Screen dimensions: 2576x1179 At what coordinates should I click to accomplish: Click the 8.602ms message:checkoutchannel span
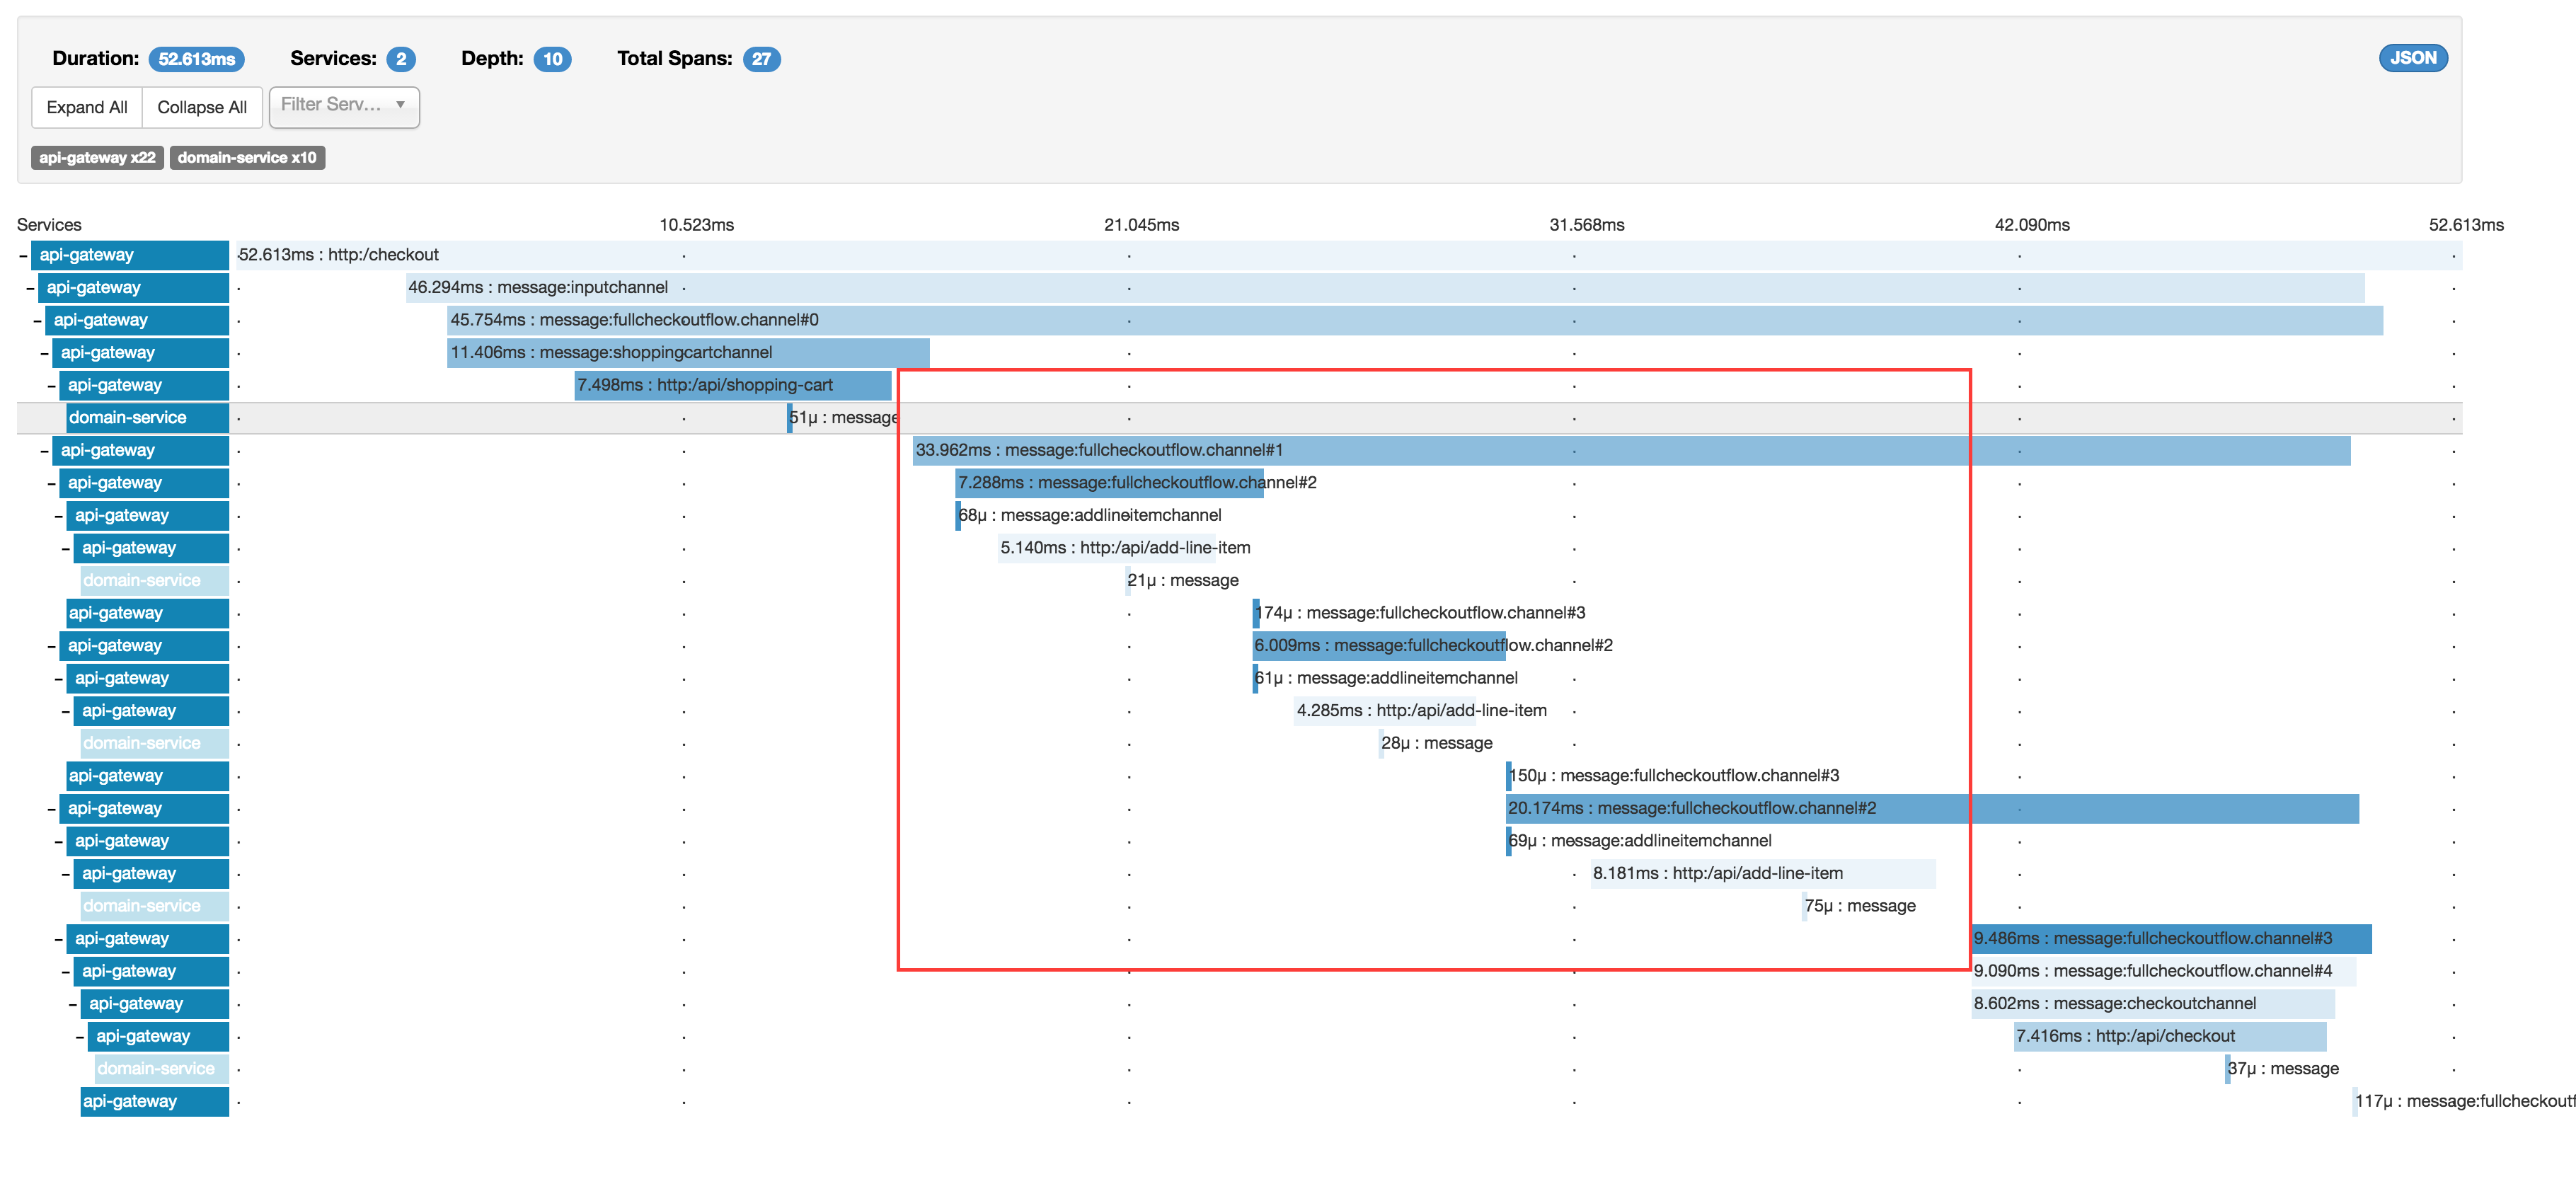[2151, 1003]
